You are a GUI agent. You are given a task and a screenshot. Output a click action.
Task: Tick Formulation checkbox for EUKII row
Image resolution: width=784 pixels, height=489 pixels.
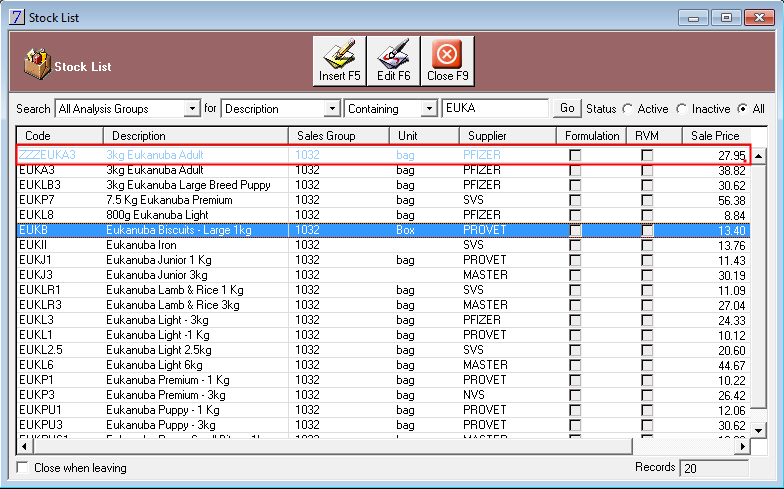[x=575, y=245]
